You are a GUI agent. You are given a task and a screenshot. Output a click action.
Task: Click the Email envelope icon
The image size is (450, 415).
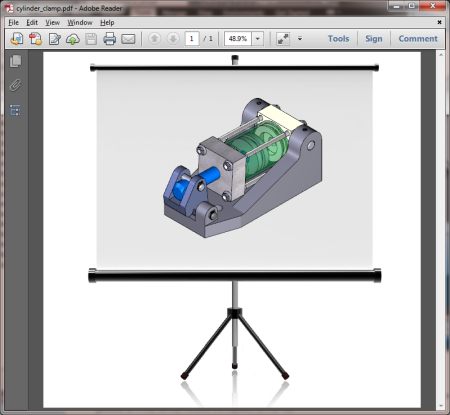128,39
